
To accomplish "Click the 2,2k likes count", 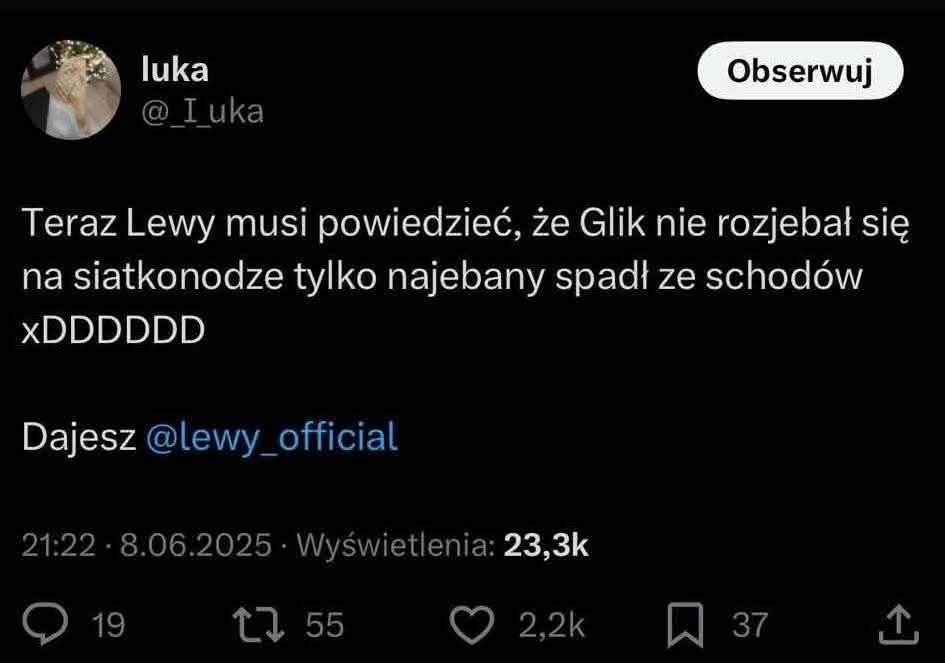I will click(551, 625).
